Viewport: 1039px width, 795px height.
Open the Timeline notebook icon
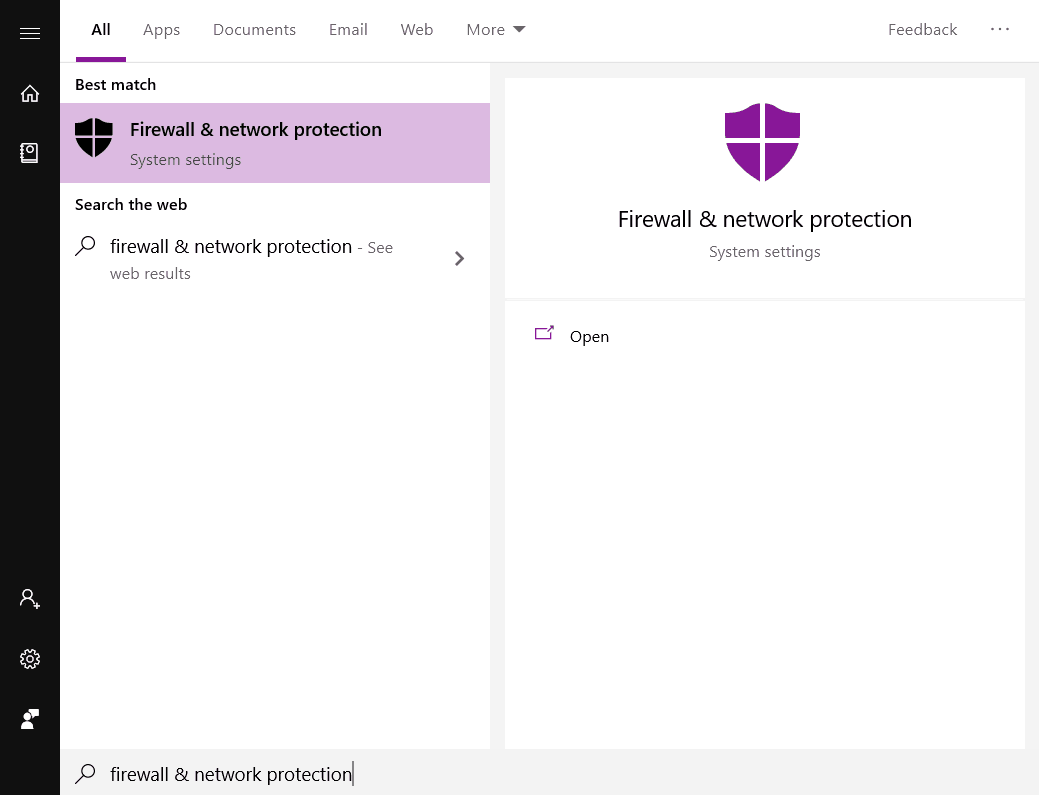point(30,153)
